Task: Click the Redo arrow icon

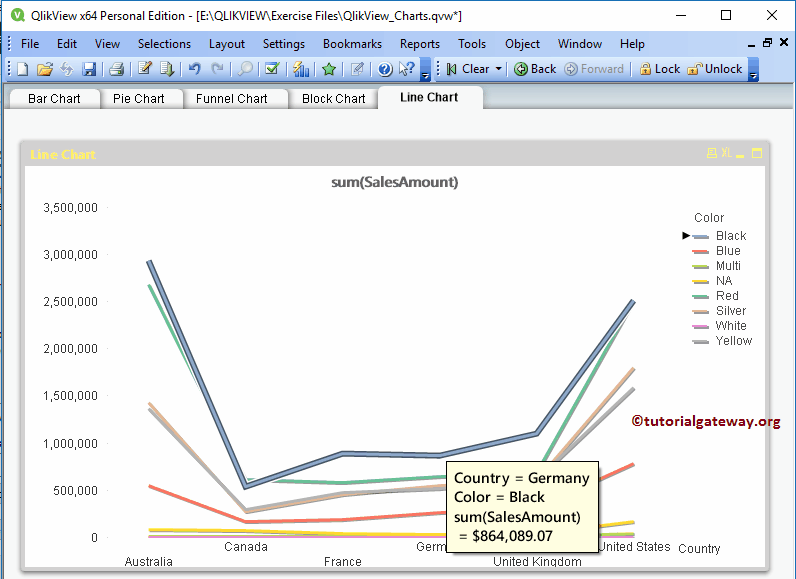Action: tap(217, 69)
